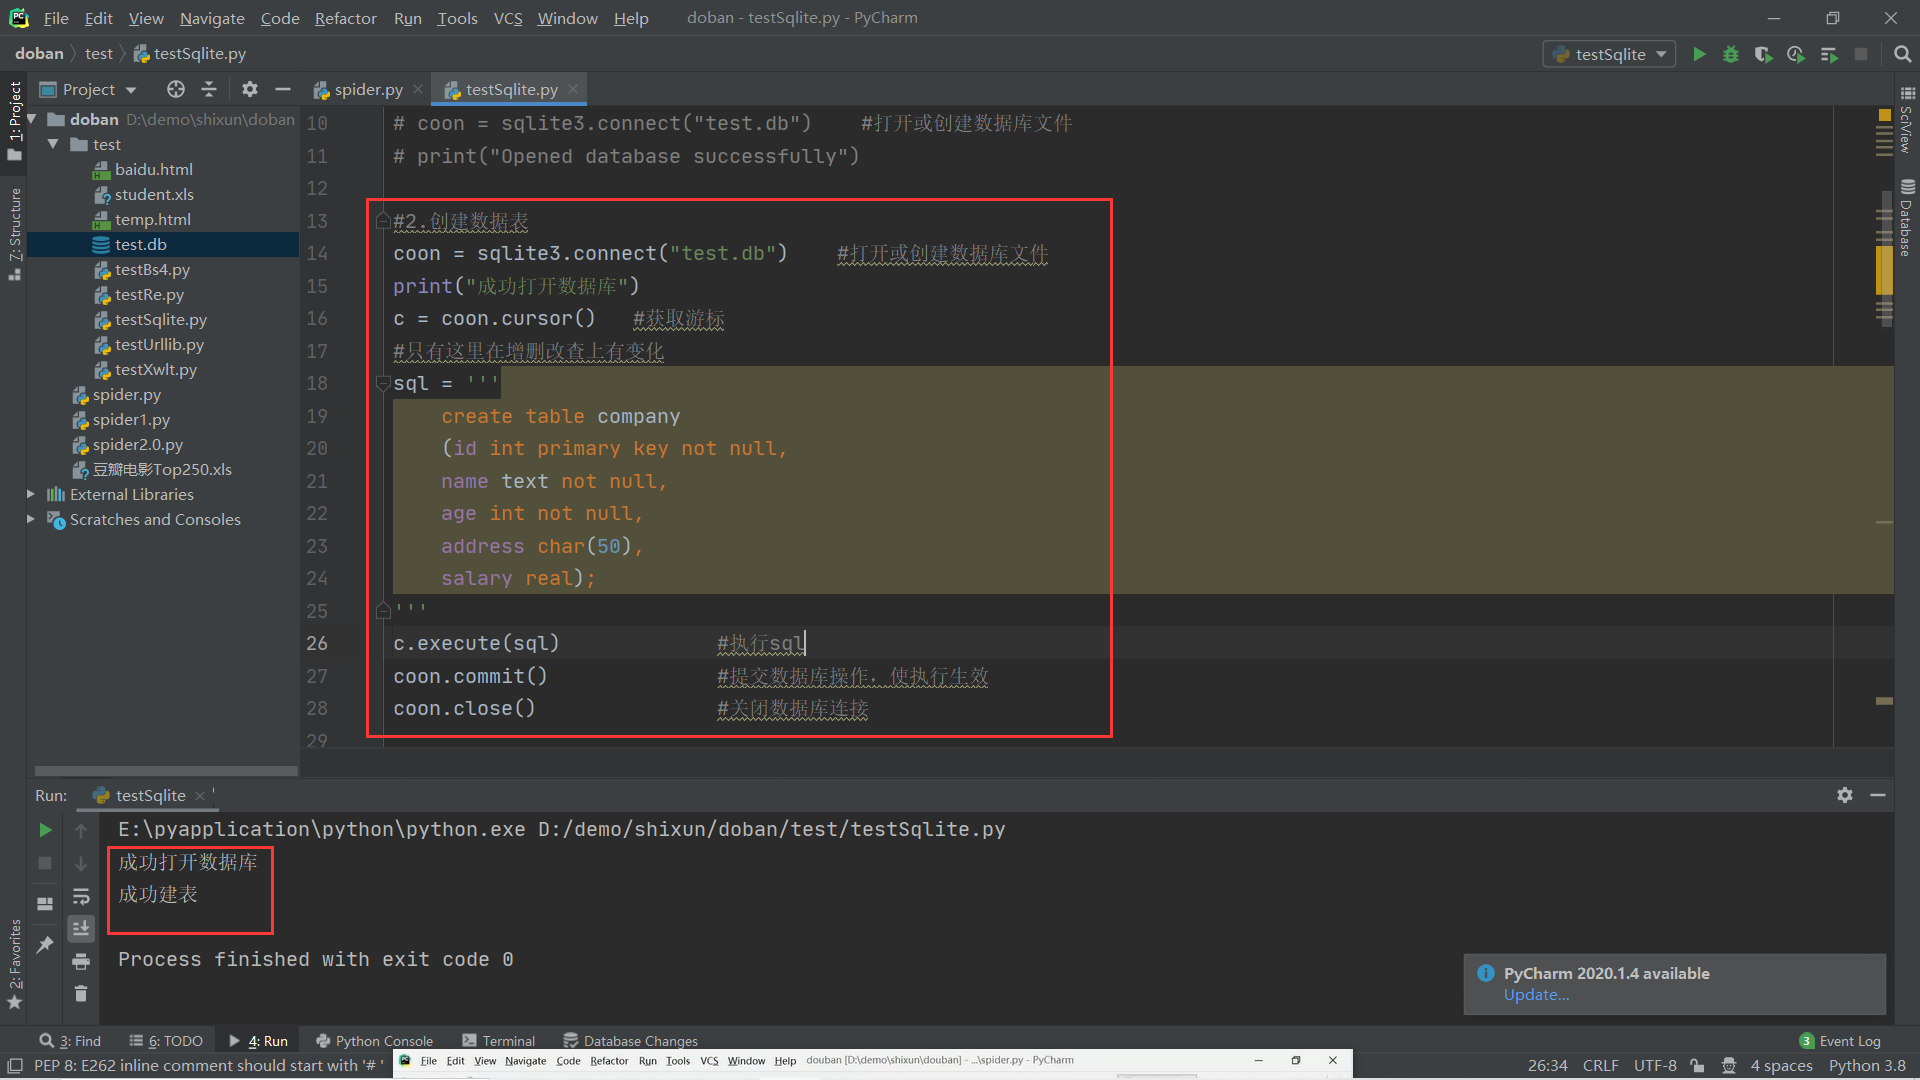This screenshot has width=1920, height=1080.
Task: Open the Refactor menu
Action: [345, 18]
